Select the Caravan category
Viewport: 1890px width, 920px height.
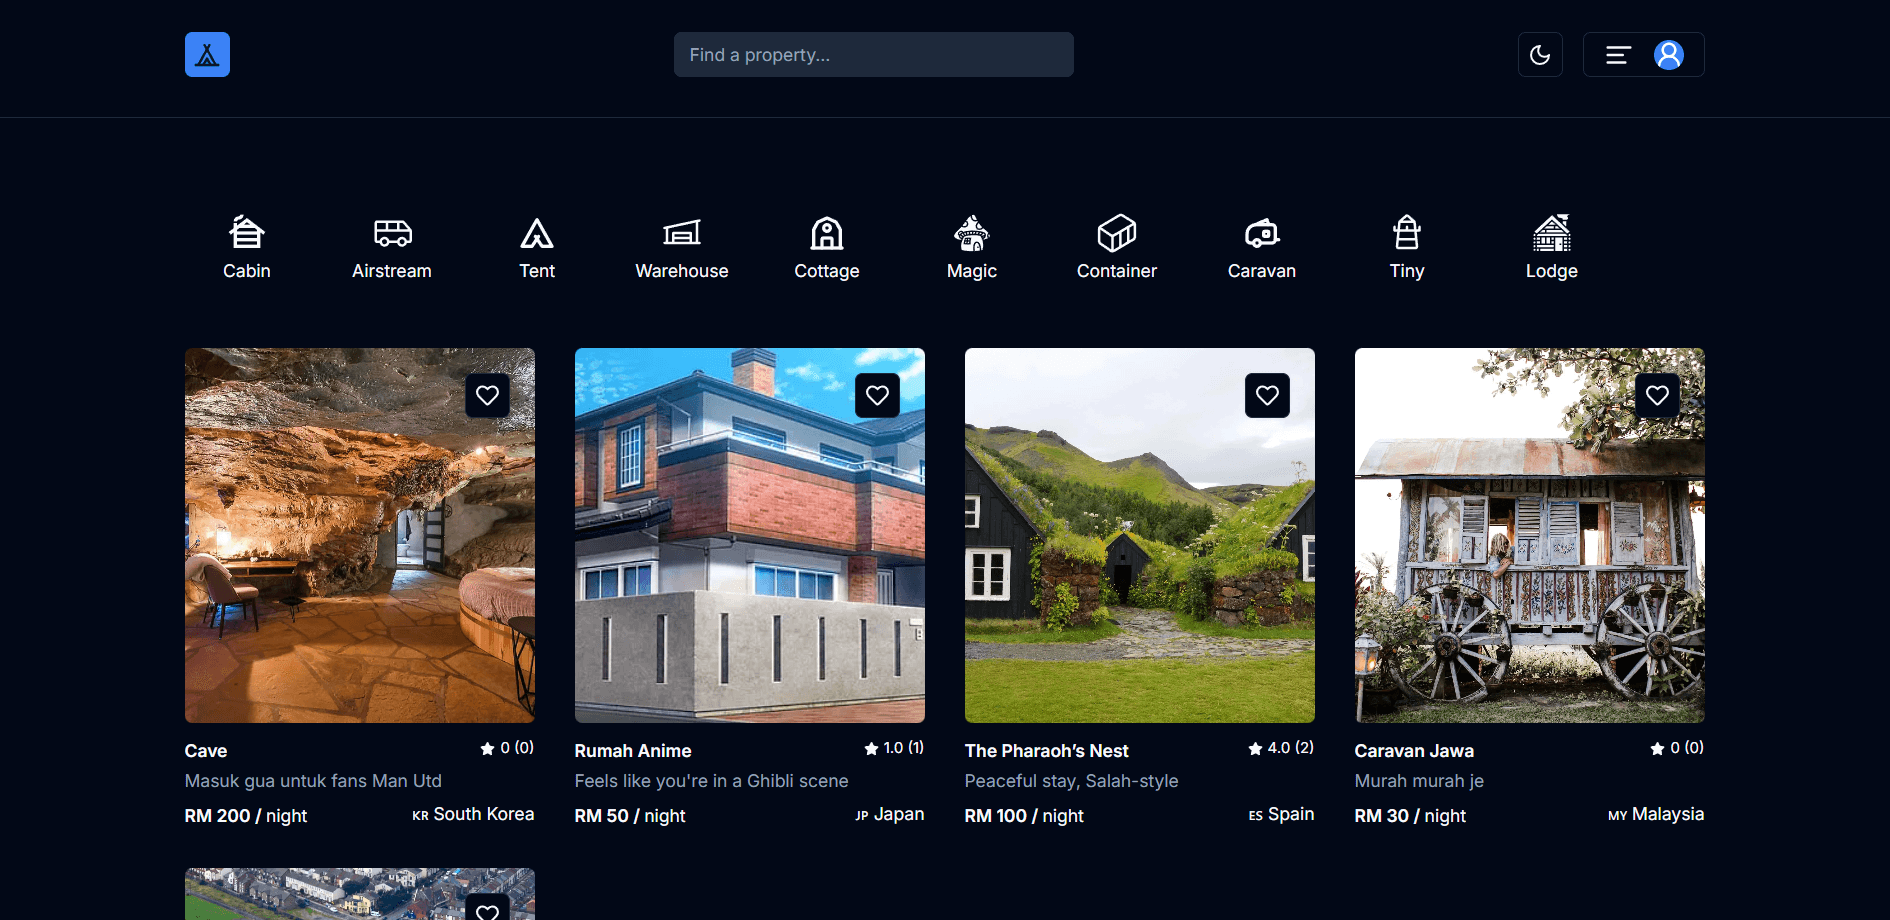click(1262, 247)
